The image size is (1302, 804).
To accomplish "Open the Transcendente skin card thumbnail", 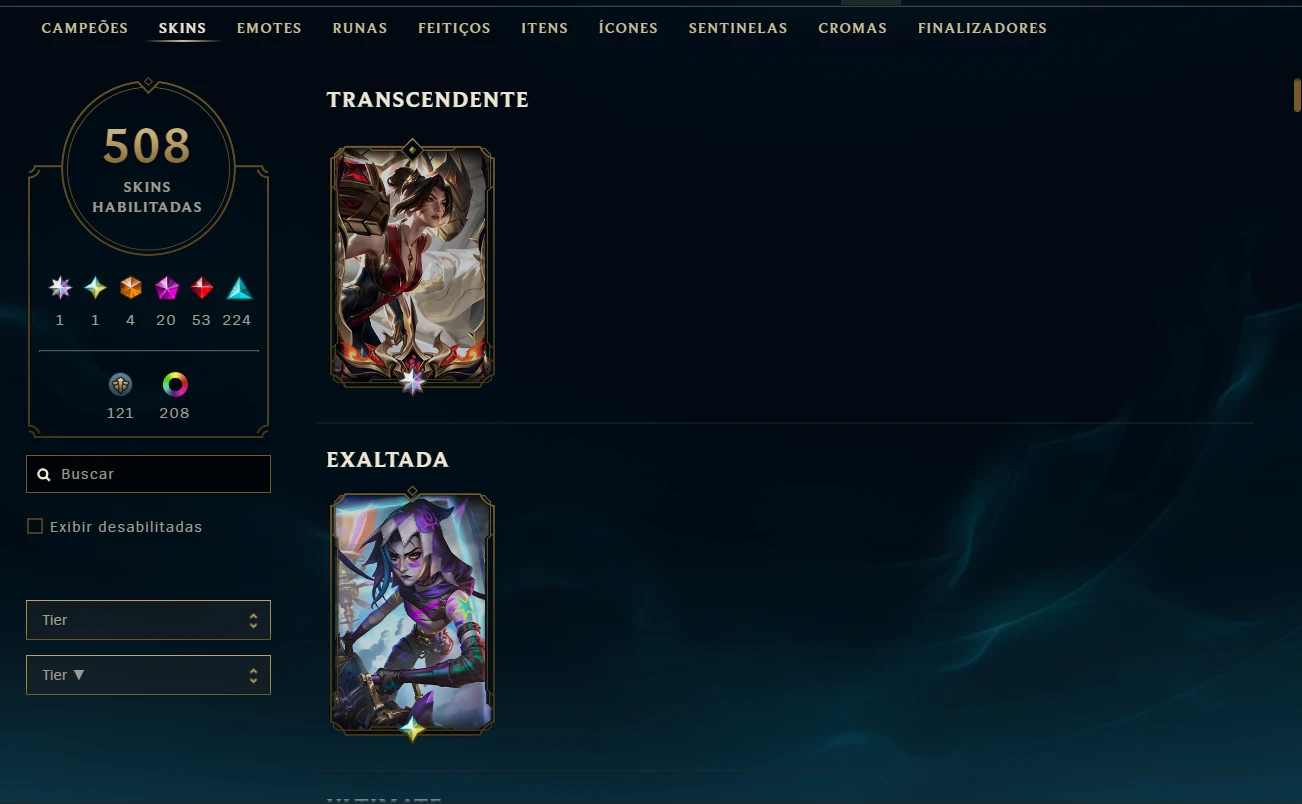I will (x=412, y=265).
